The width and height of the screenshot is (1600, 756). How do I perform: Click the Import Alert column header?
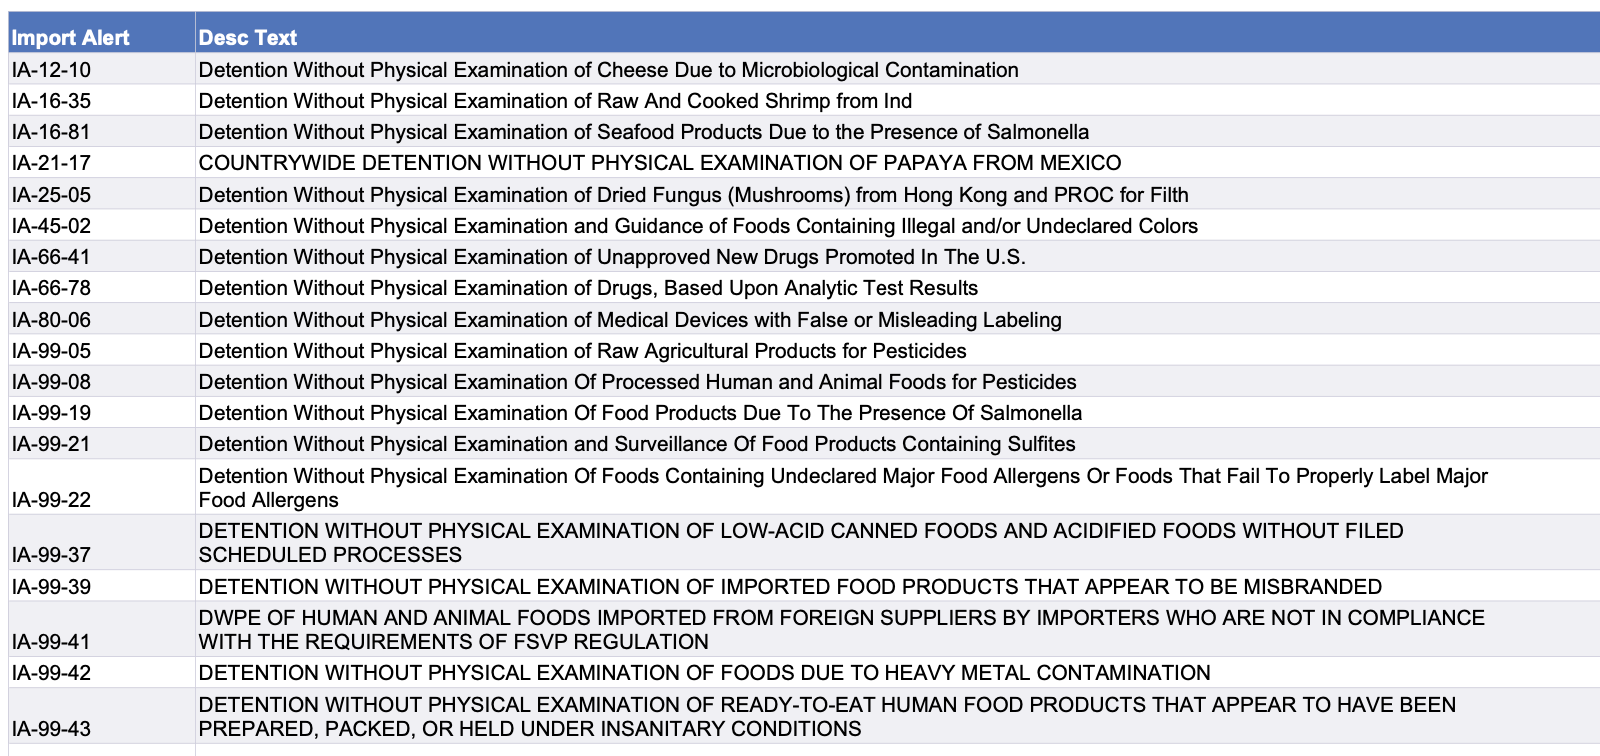pos(71,38)
